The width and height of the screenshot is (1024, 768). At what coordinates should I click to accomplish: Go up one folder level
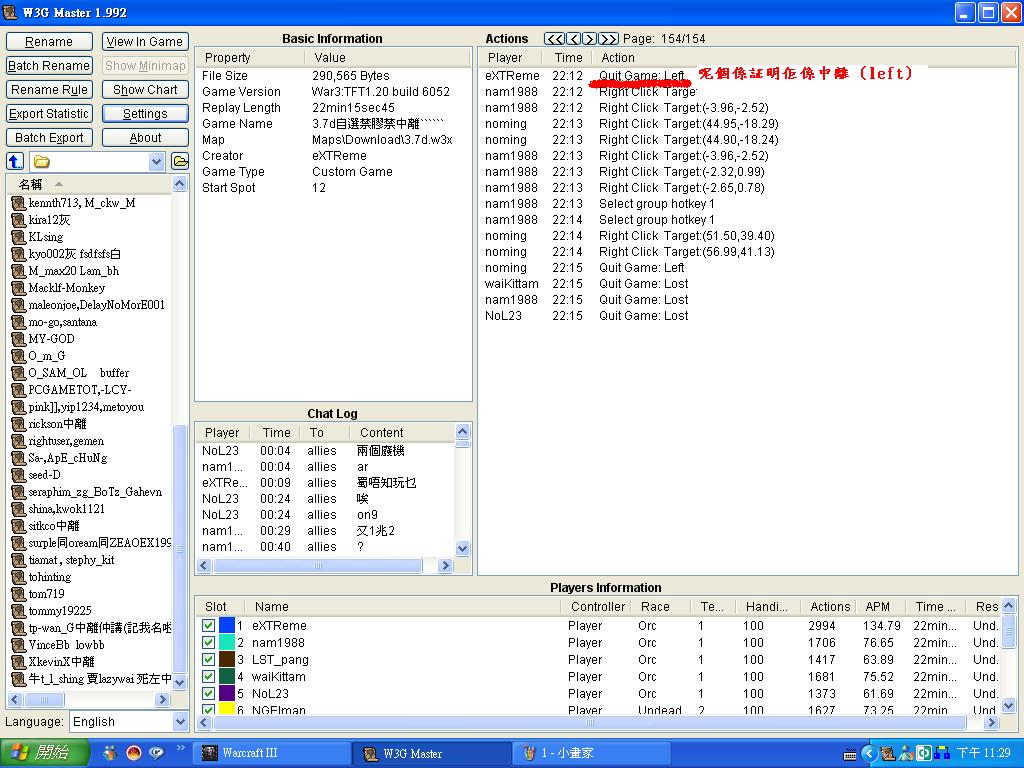pyautogui.click(x=15, y=161)
